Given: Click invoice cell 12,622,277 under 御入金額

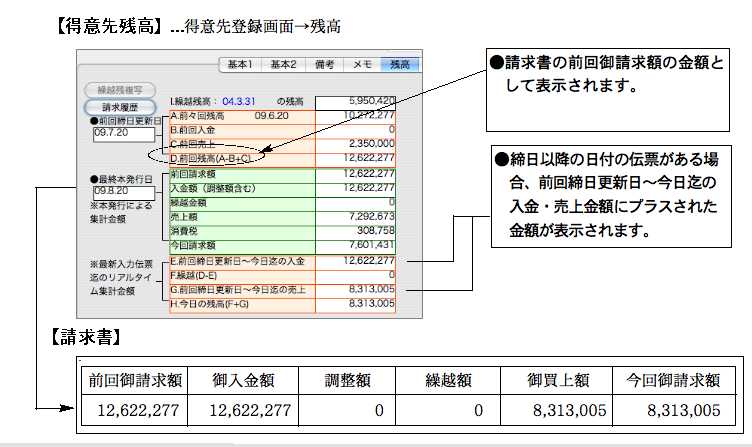Looking at the screenshot, I should click(x=243, y=411).
